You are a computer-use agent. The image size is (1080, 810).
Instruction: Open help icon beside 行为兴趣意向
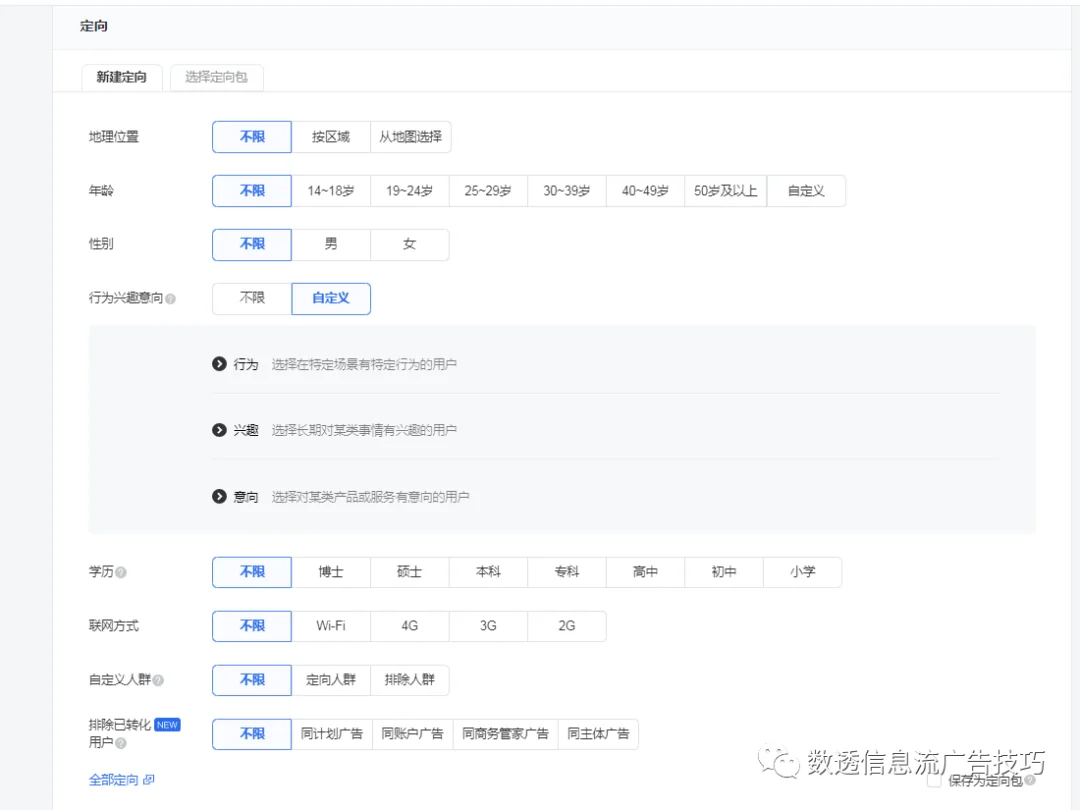coord(170,299)
